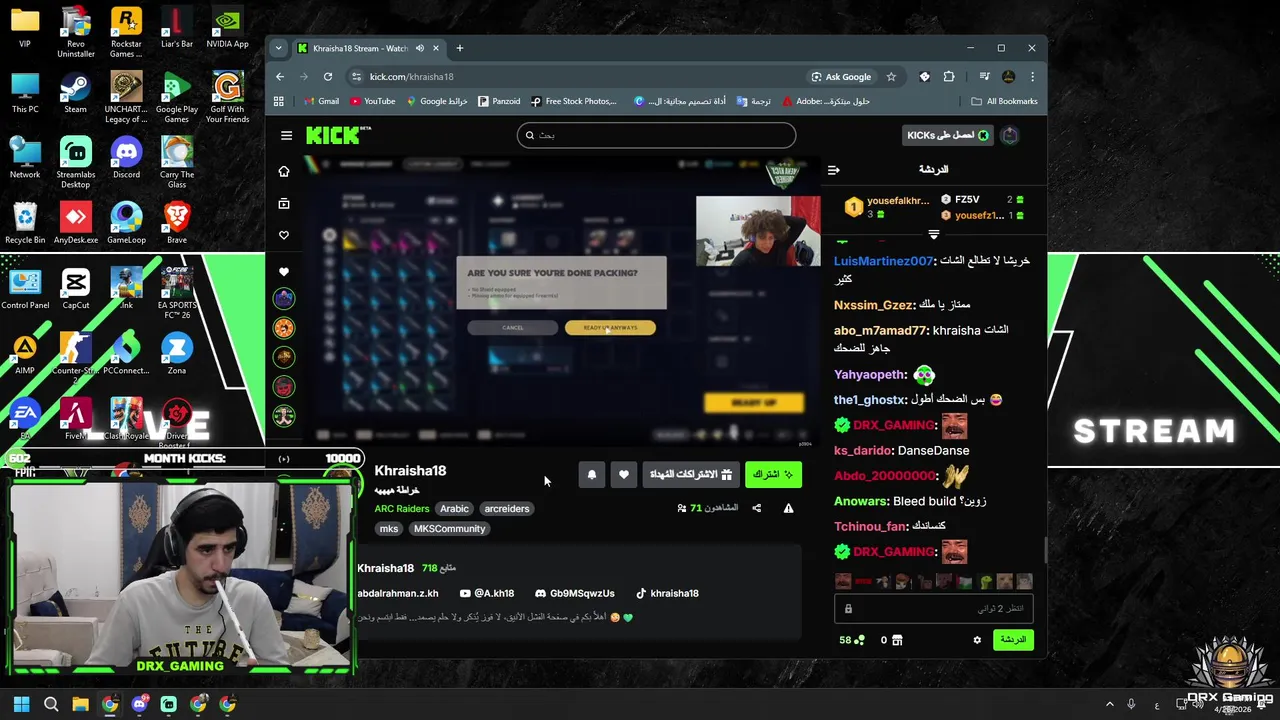Open the Gb9MSqwzUs Discord link

575,593
